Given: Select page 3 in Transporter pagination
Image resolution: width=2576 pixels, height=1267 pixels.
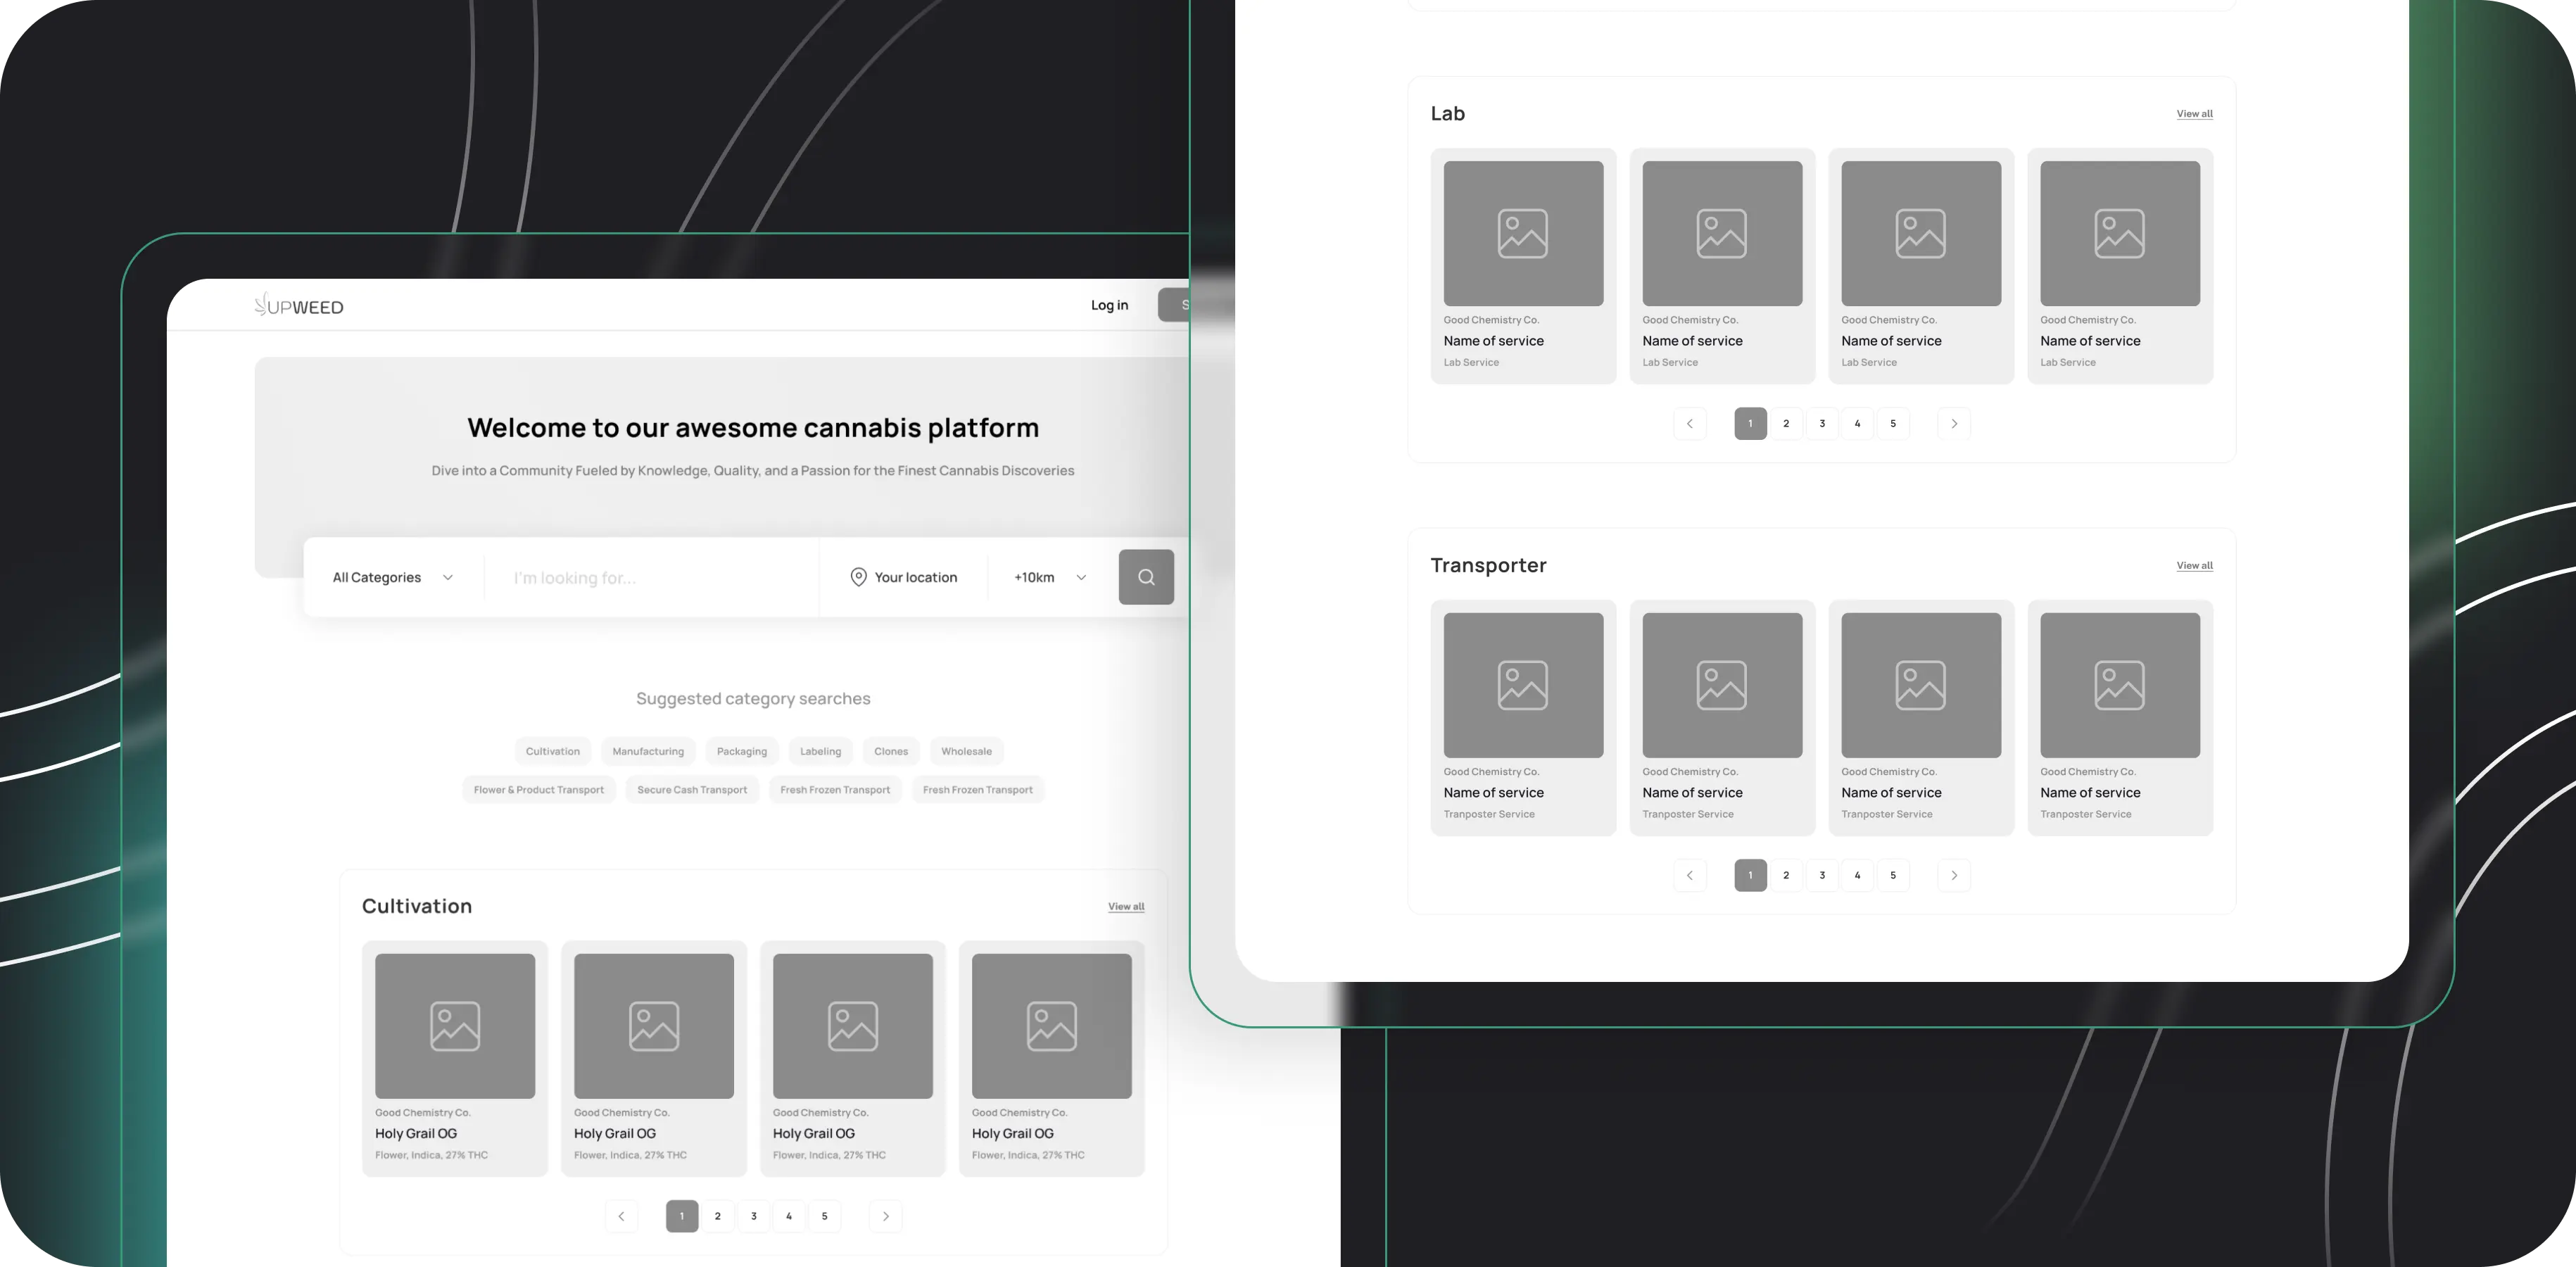Looking at the screenshot, I should [1822, 875].
